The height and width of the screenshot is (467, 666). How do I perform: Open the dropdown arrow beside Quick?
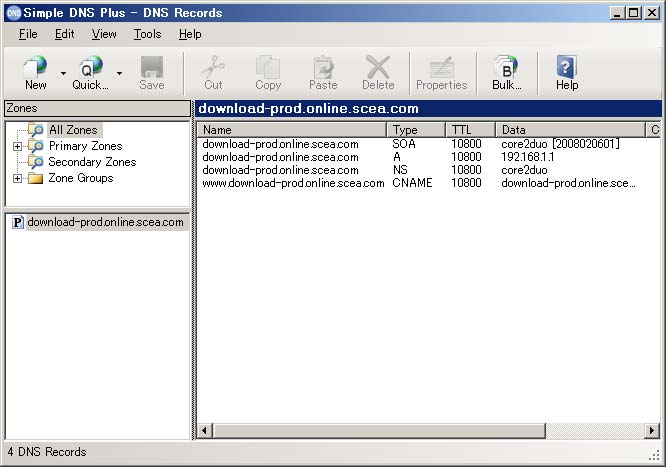119,74
